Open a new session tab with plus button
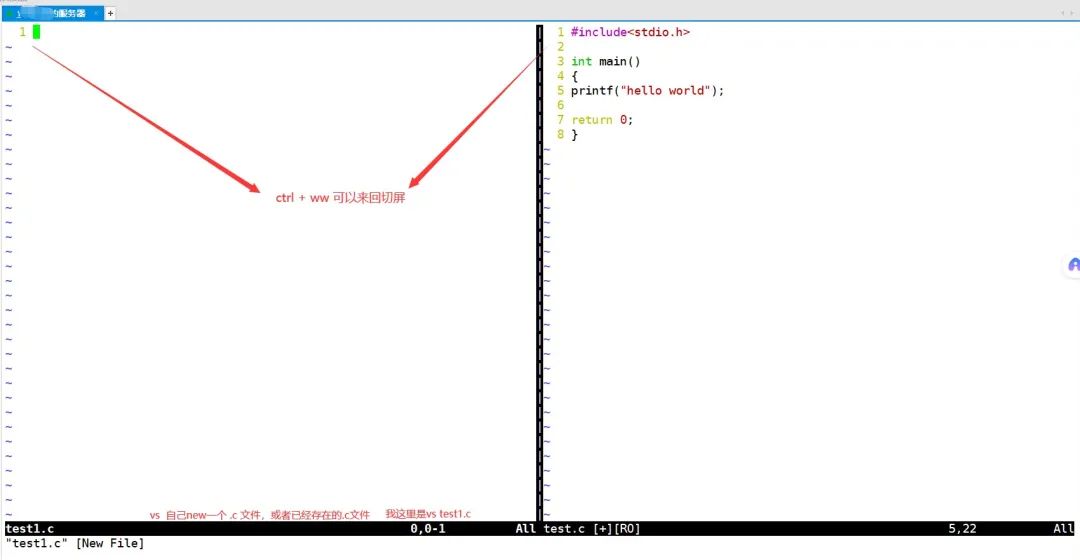The image size is (1080, 560). [110, 13]
